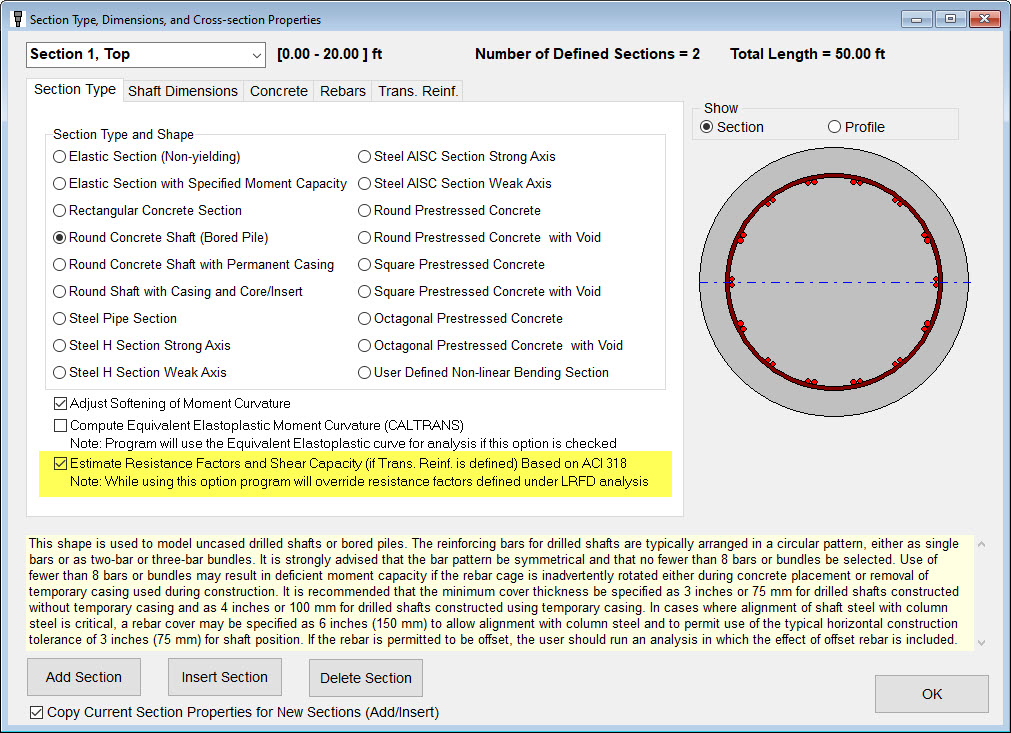Click the Add Section button
Screen dimensions: 1011x733
pos(84,677)
